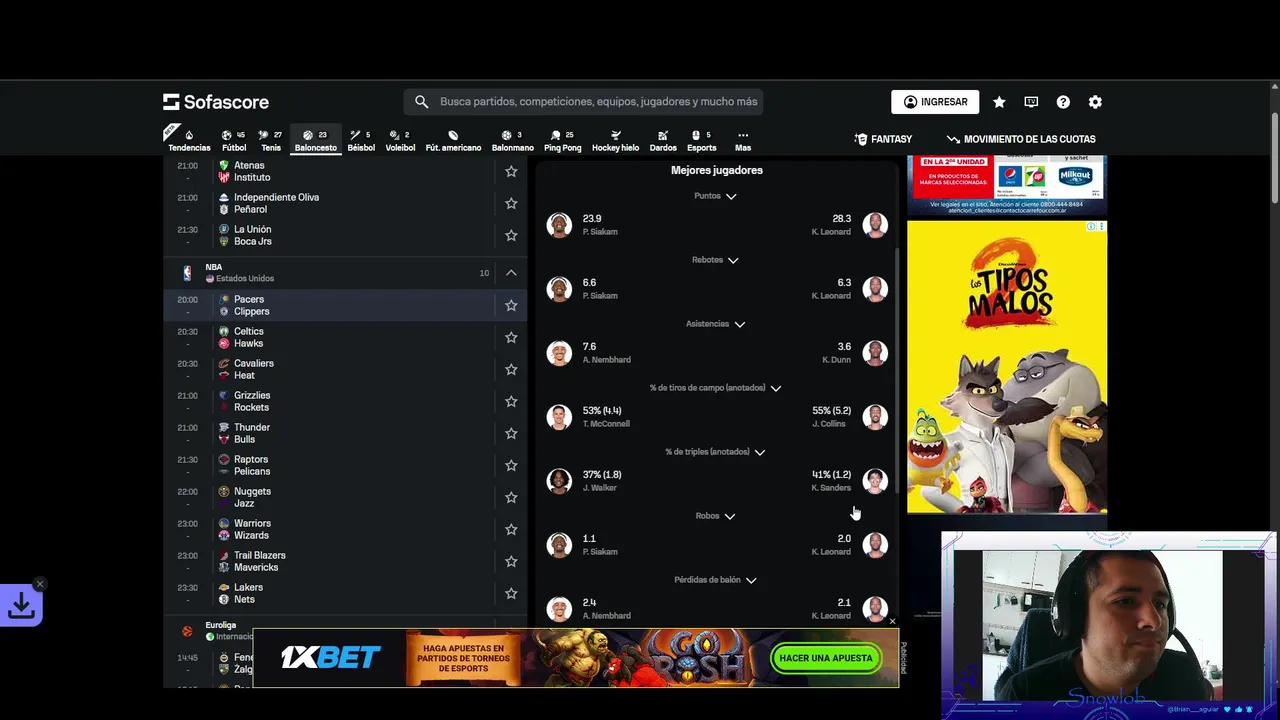Open the TV schedule icon in header

(1031, 102)
